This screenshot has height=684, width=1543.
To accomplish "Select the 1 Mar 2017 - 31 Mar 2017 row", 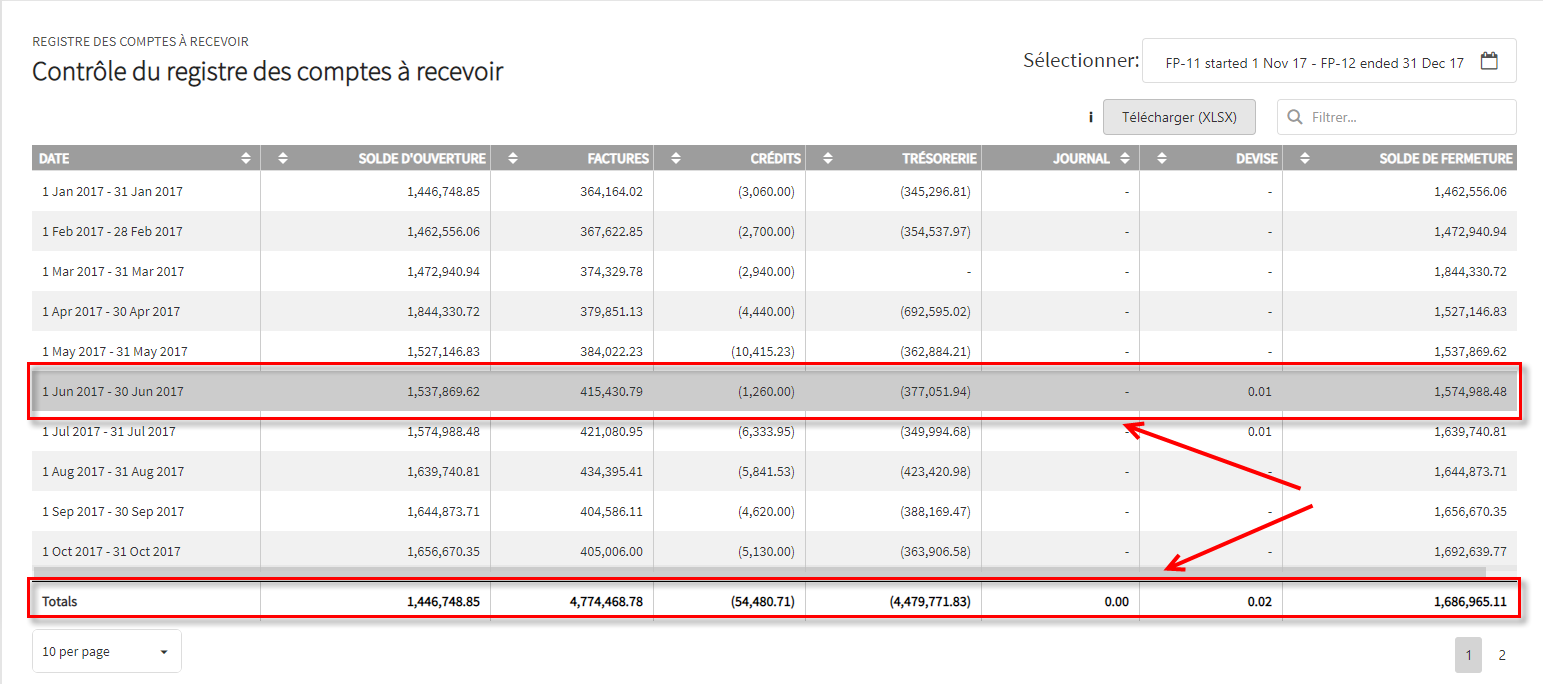I will [x=774, y=271].
